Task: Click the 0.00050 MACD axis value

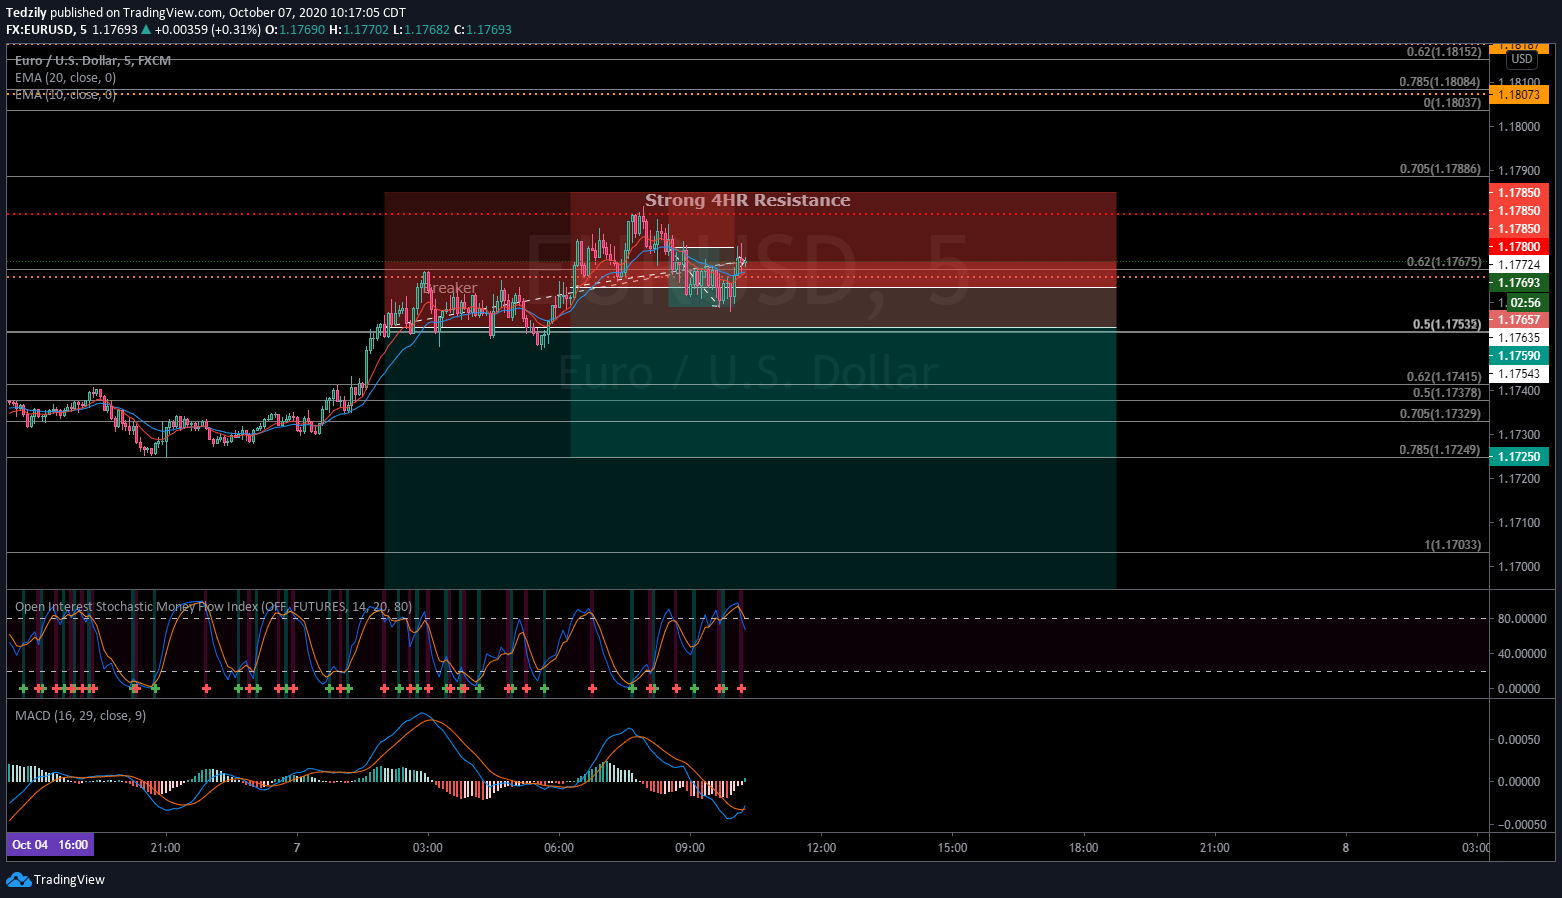Action: tap(1518, 740)
